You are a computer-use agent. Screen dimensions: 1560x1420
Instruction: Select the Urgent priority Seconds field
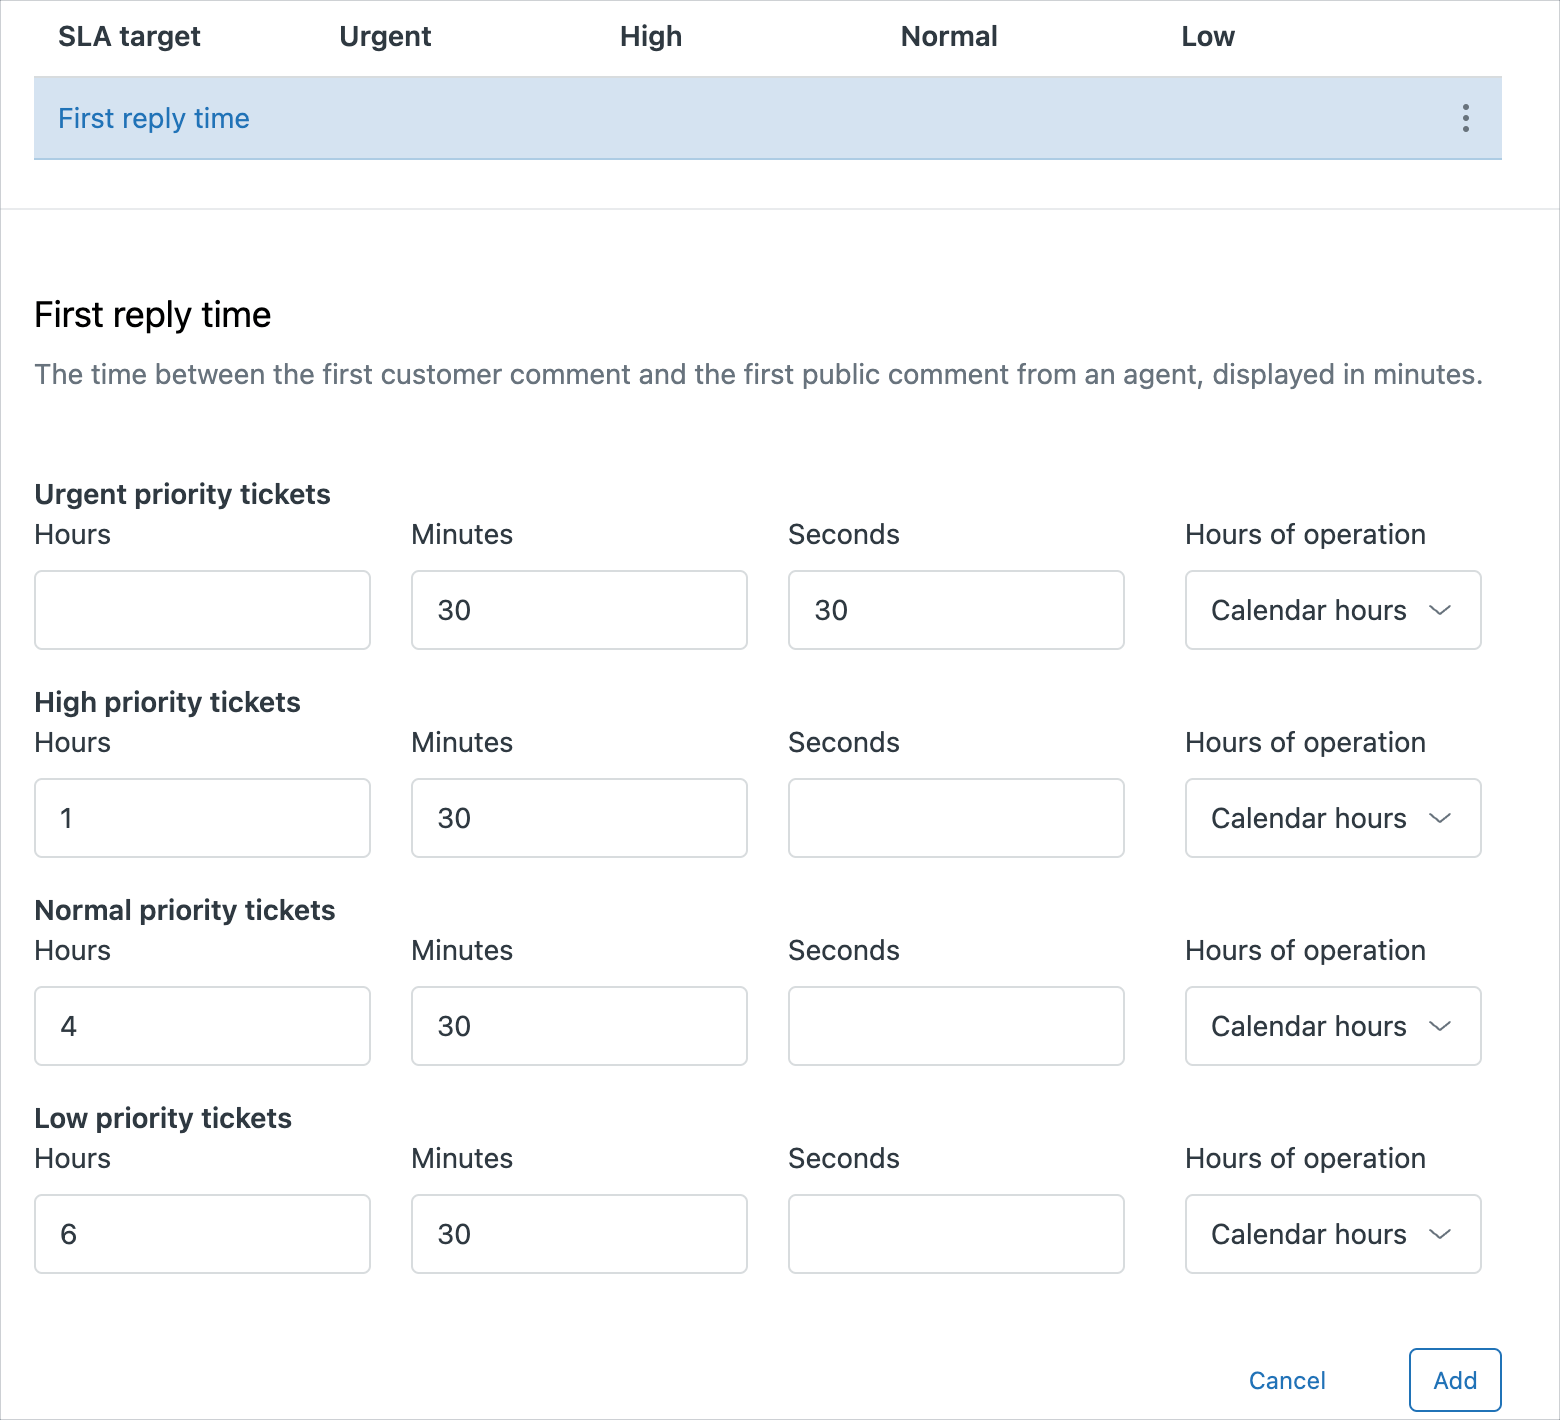tap(956, 610)
